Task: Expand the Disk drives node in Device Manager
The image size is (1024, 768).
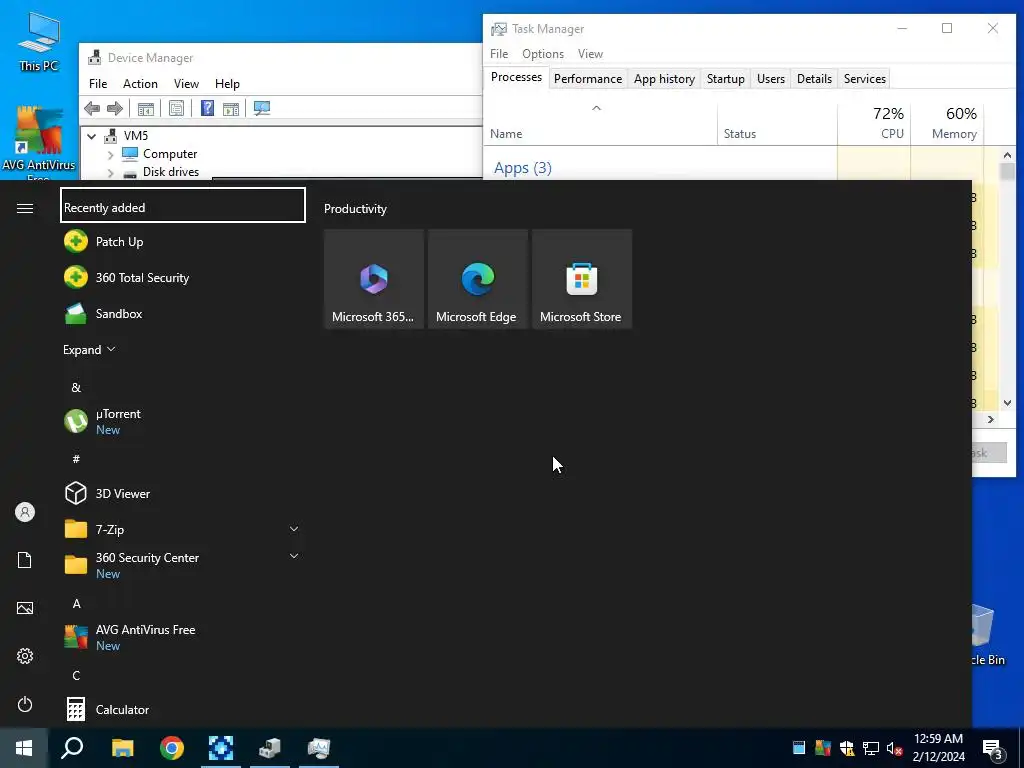Action: tap(110, 173)
